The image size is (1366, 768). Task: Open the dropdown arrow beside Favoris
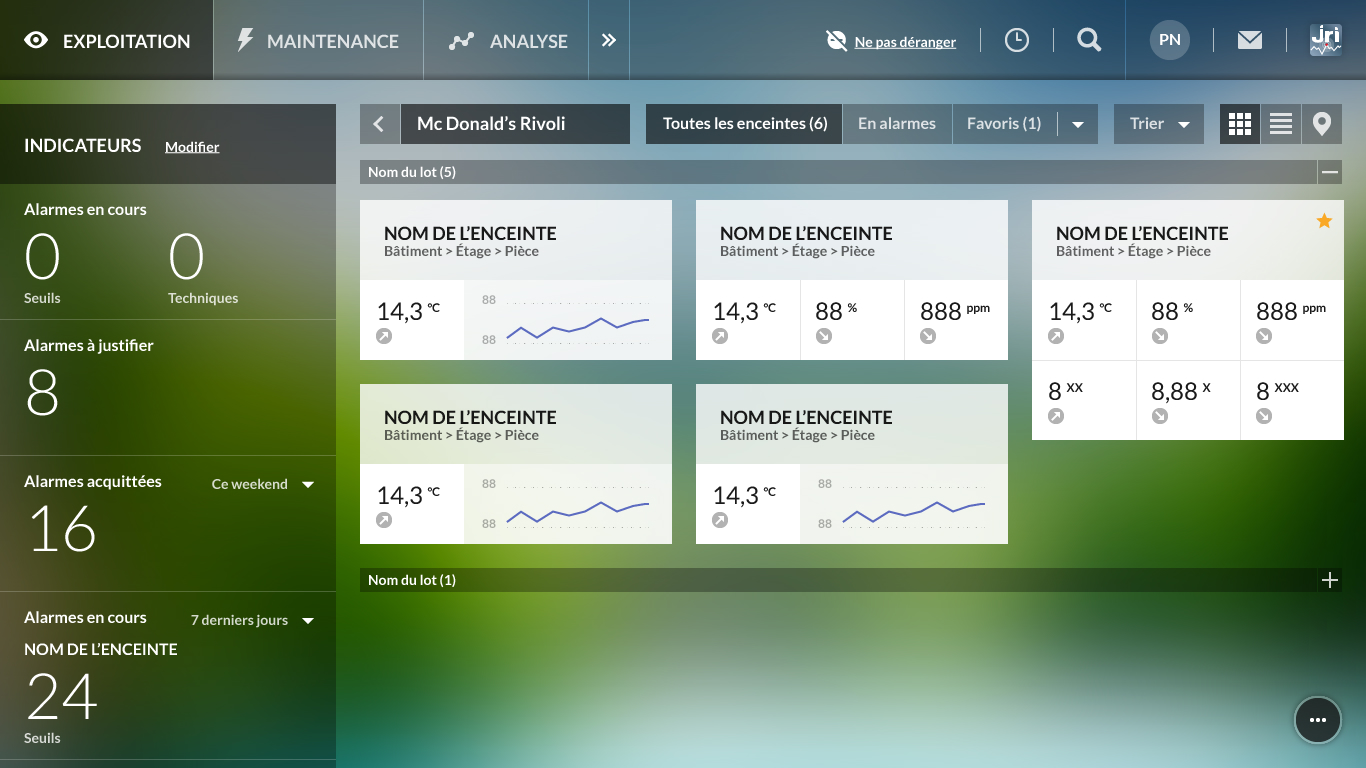[x=1077, y=125]
